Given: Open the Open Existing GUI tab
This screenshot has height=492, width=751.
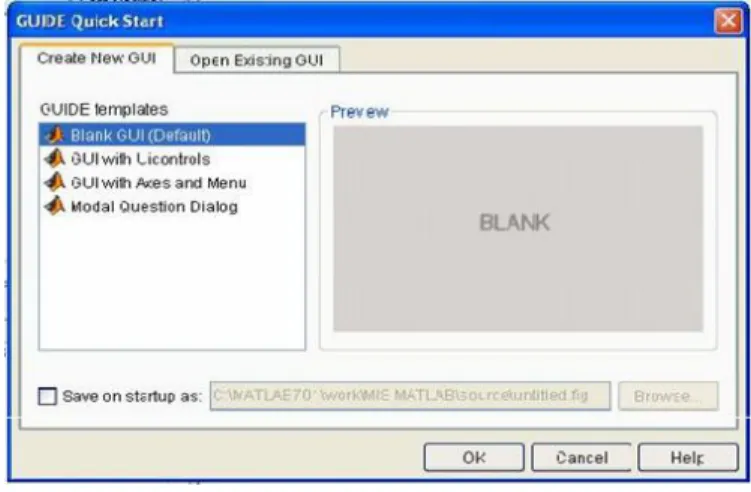Looking at the screenshot, I should click(x=257, y=60).
